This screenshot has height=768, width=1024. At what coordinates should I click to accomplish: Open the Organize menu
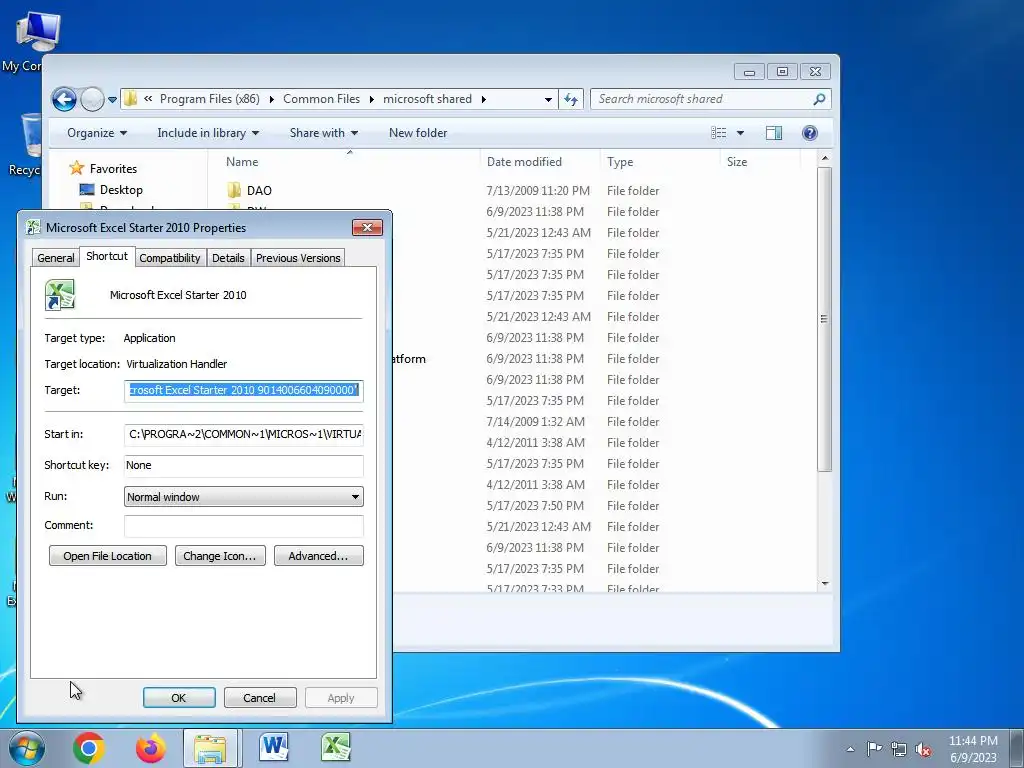(97, 133)
